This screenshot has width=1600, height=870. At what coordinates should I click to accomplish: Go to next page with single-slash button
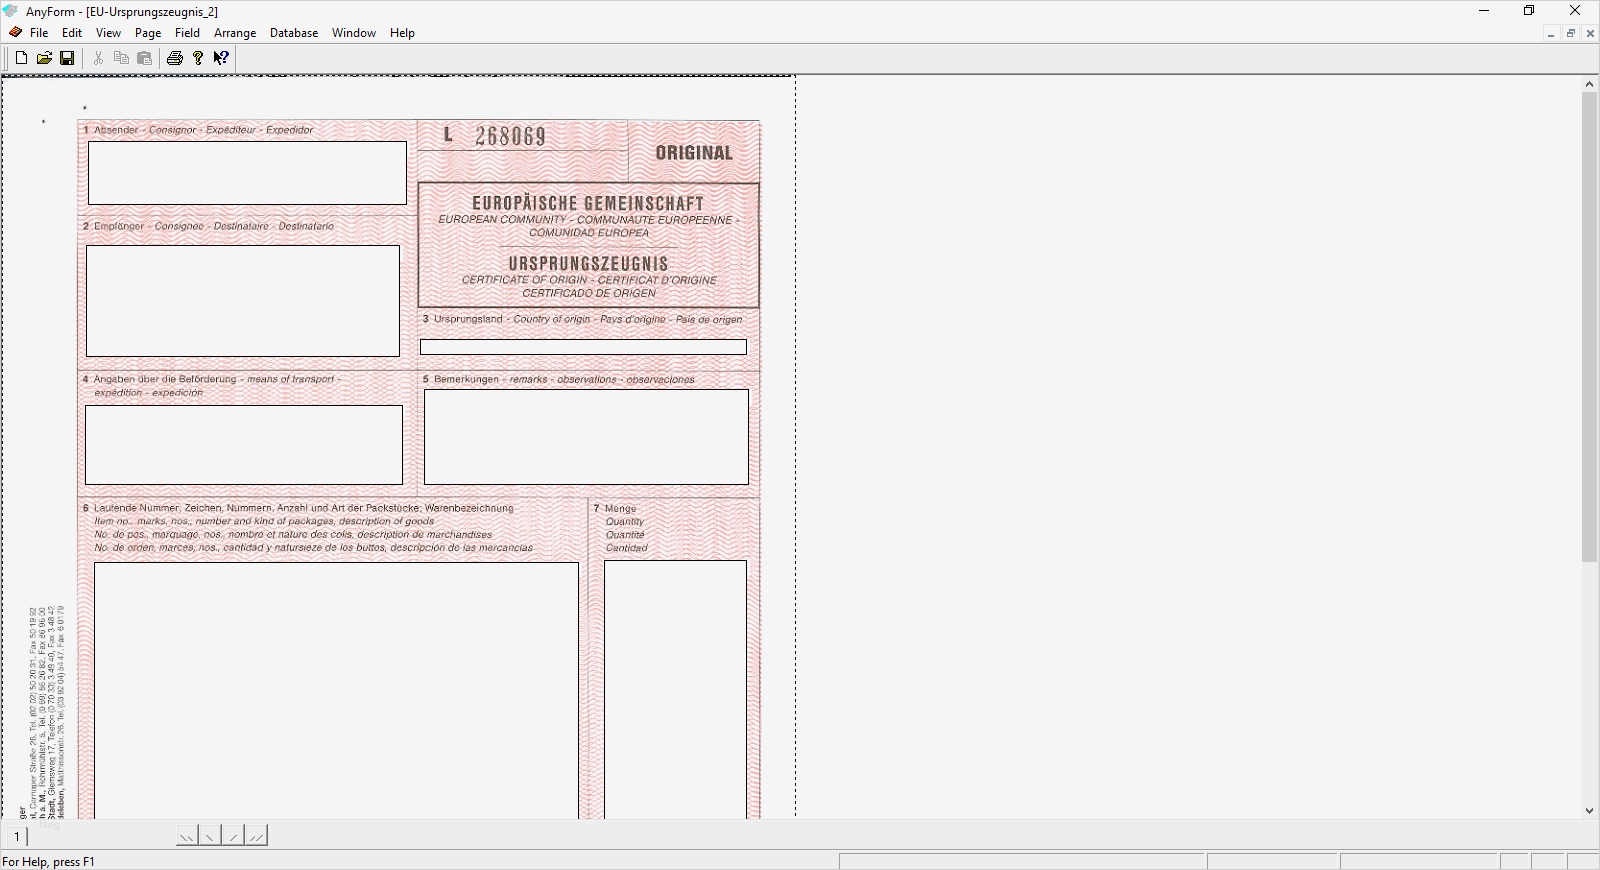(233, 836)
